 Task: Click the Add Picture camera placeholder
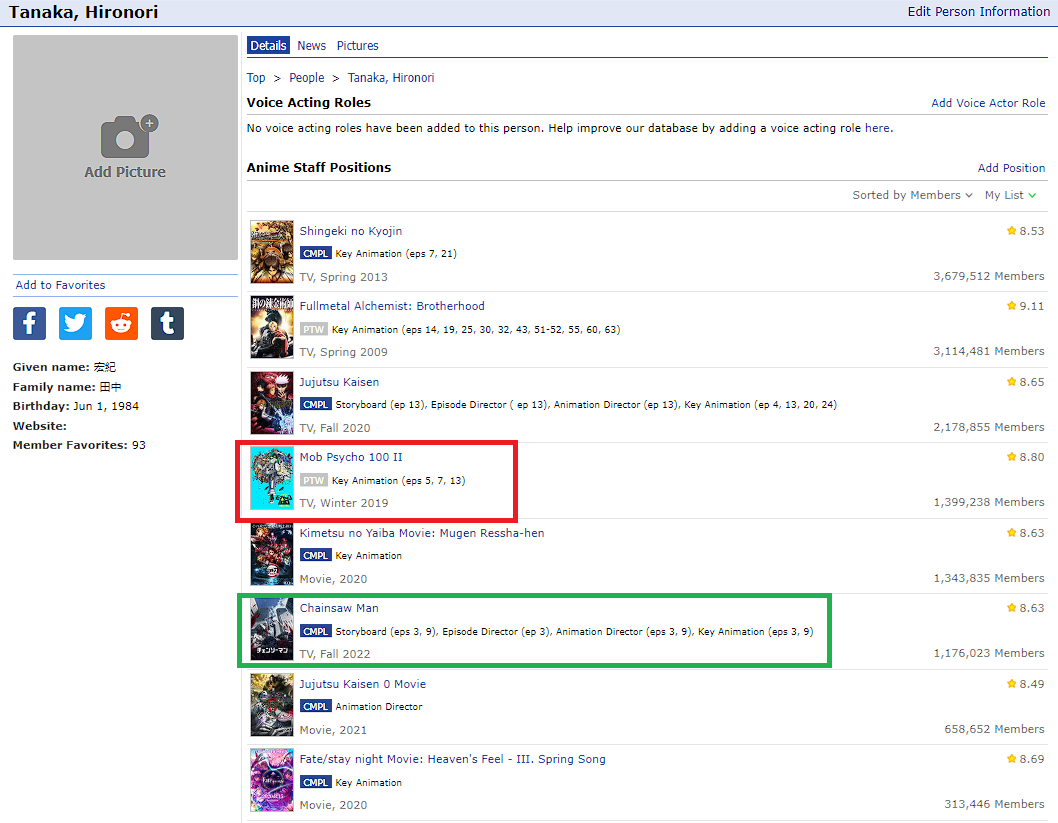125,148
